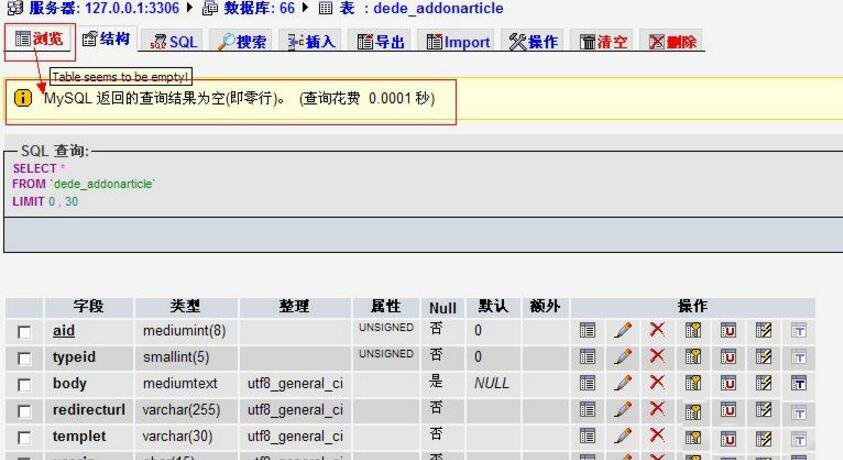Browse distinct values for field aid
This screenshot has width=843, height=460.
click(587, 330)
